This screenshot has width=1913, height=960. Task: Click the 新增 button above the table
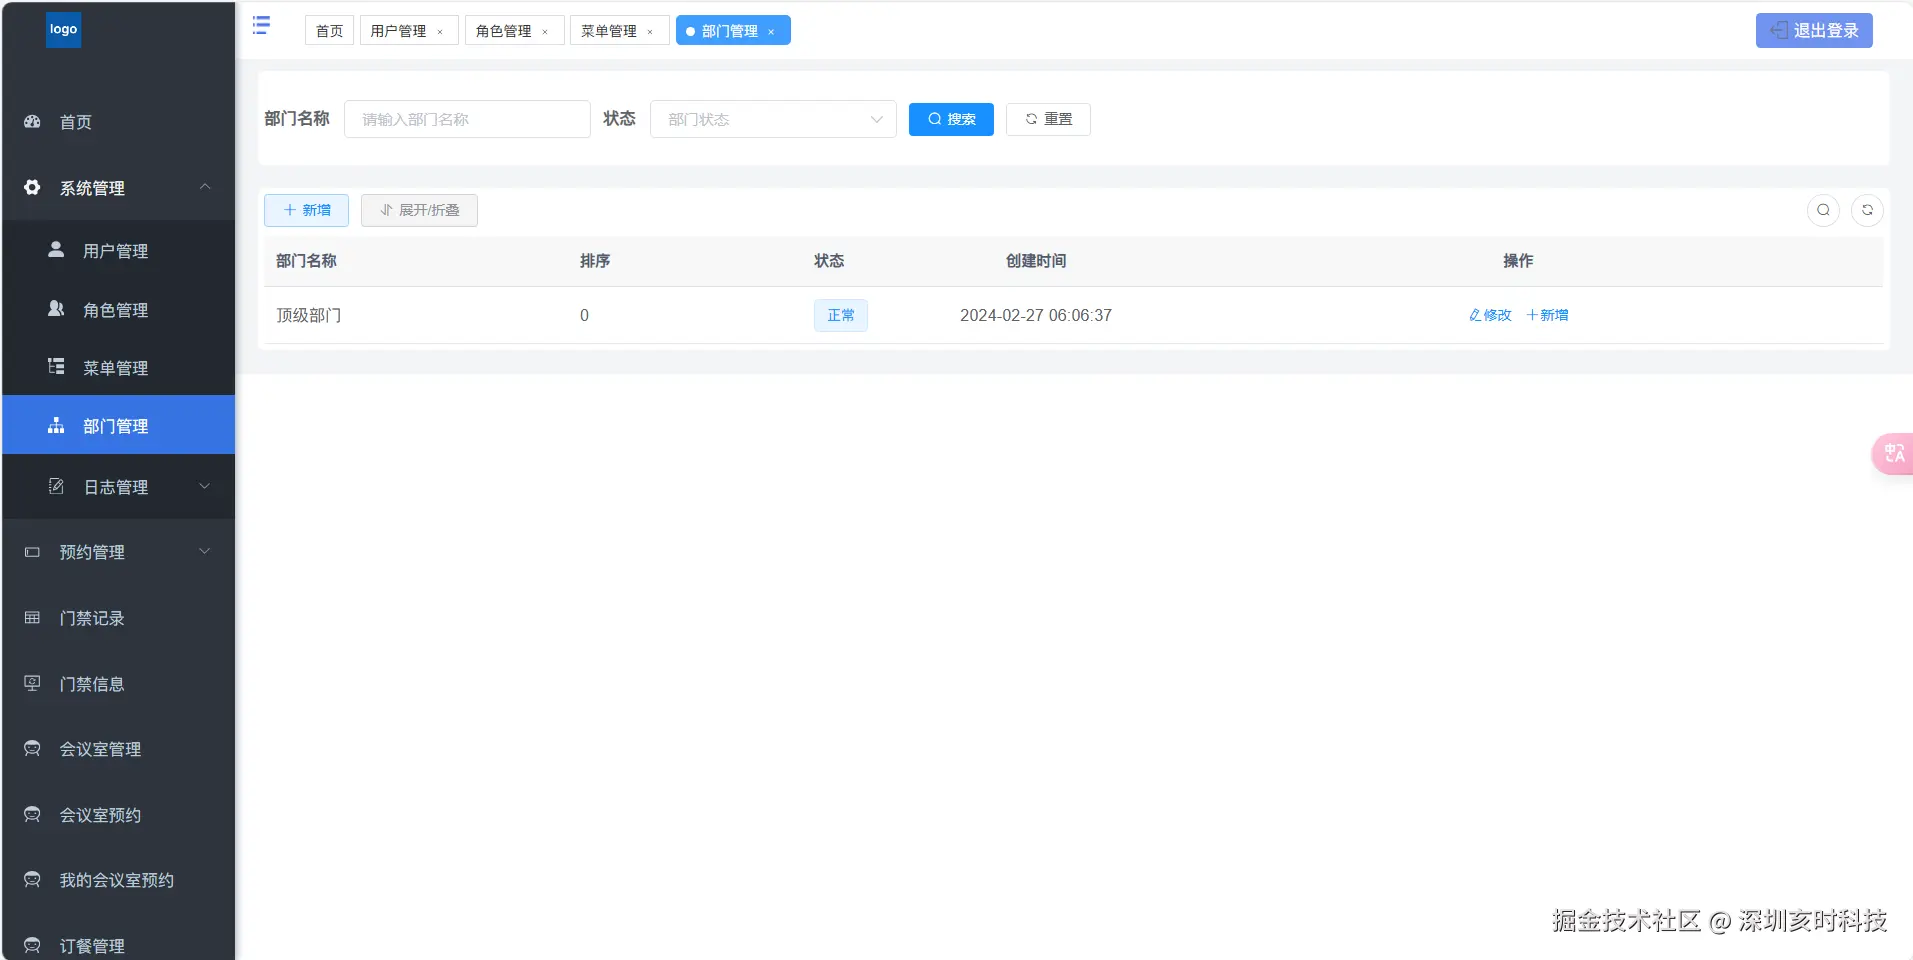click(x=306, y=210)
